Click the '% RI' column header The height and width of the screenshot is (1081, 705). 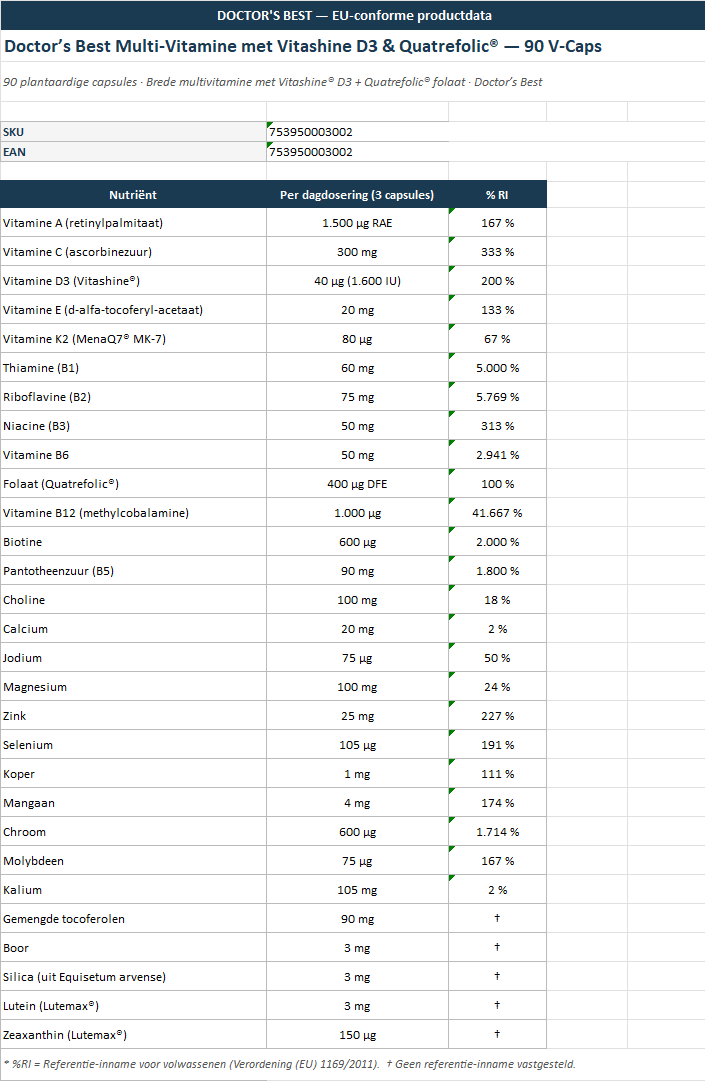coord(498,194)
